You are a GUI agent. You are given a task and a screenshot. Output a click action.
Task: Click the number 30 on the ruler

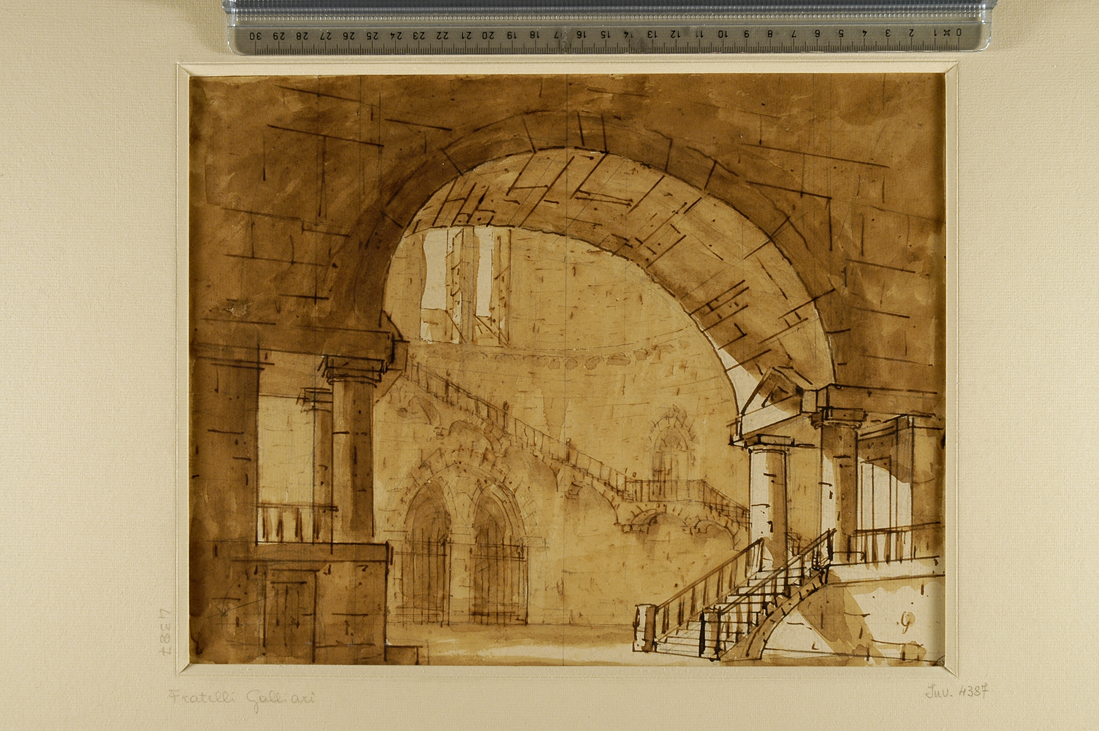pos(257,35)
